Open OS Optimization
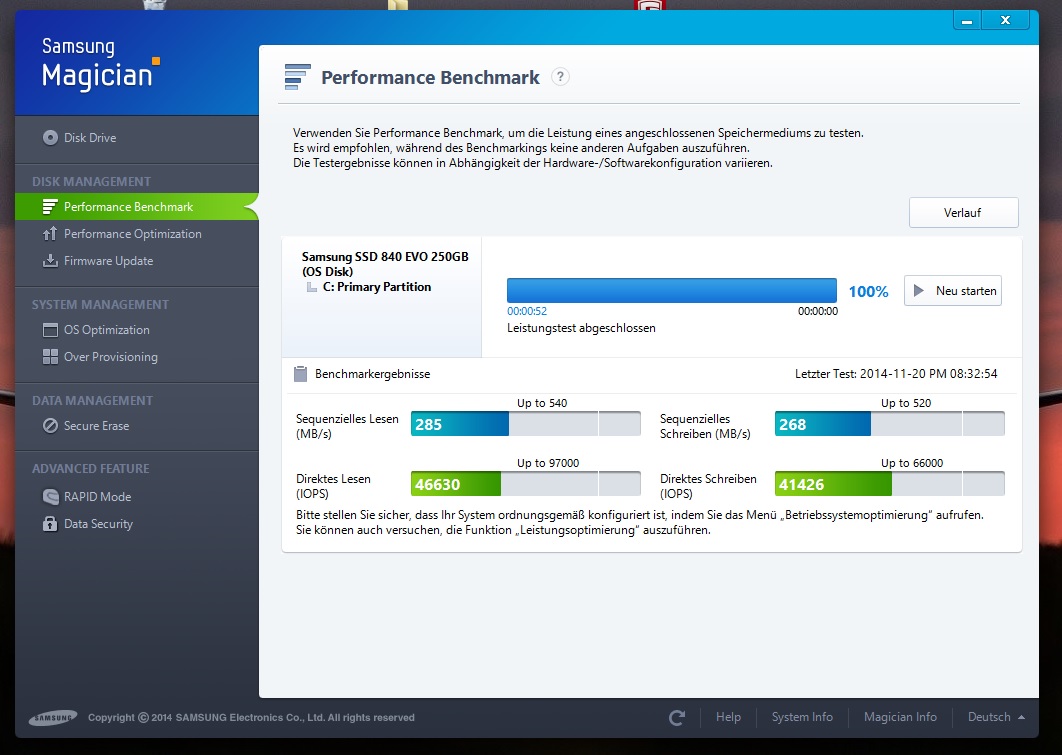Screen dimensions: 1062x755 pos(106,330)
